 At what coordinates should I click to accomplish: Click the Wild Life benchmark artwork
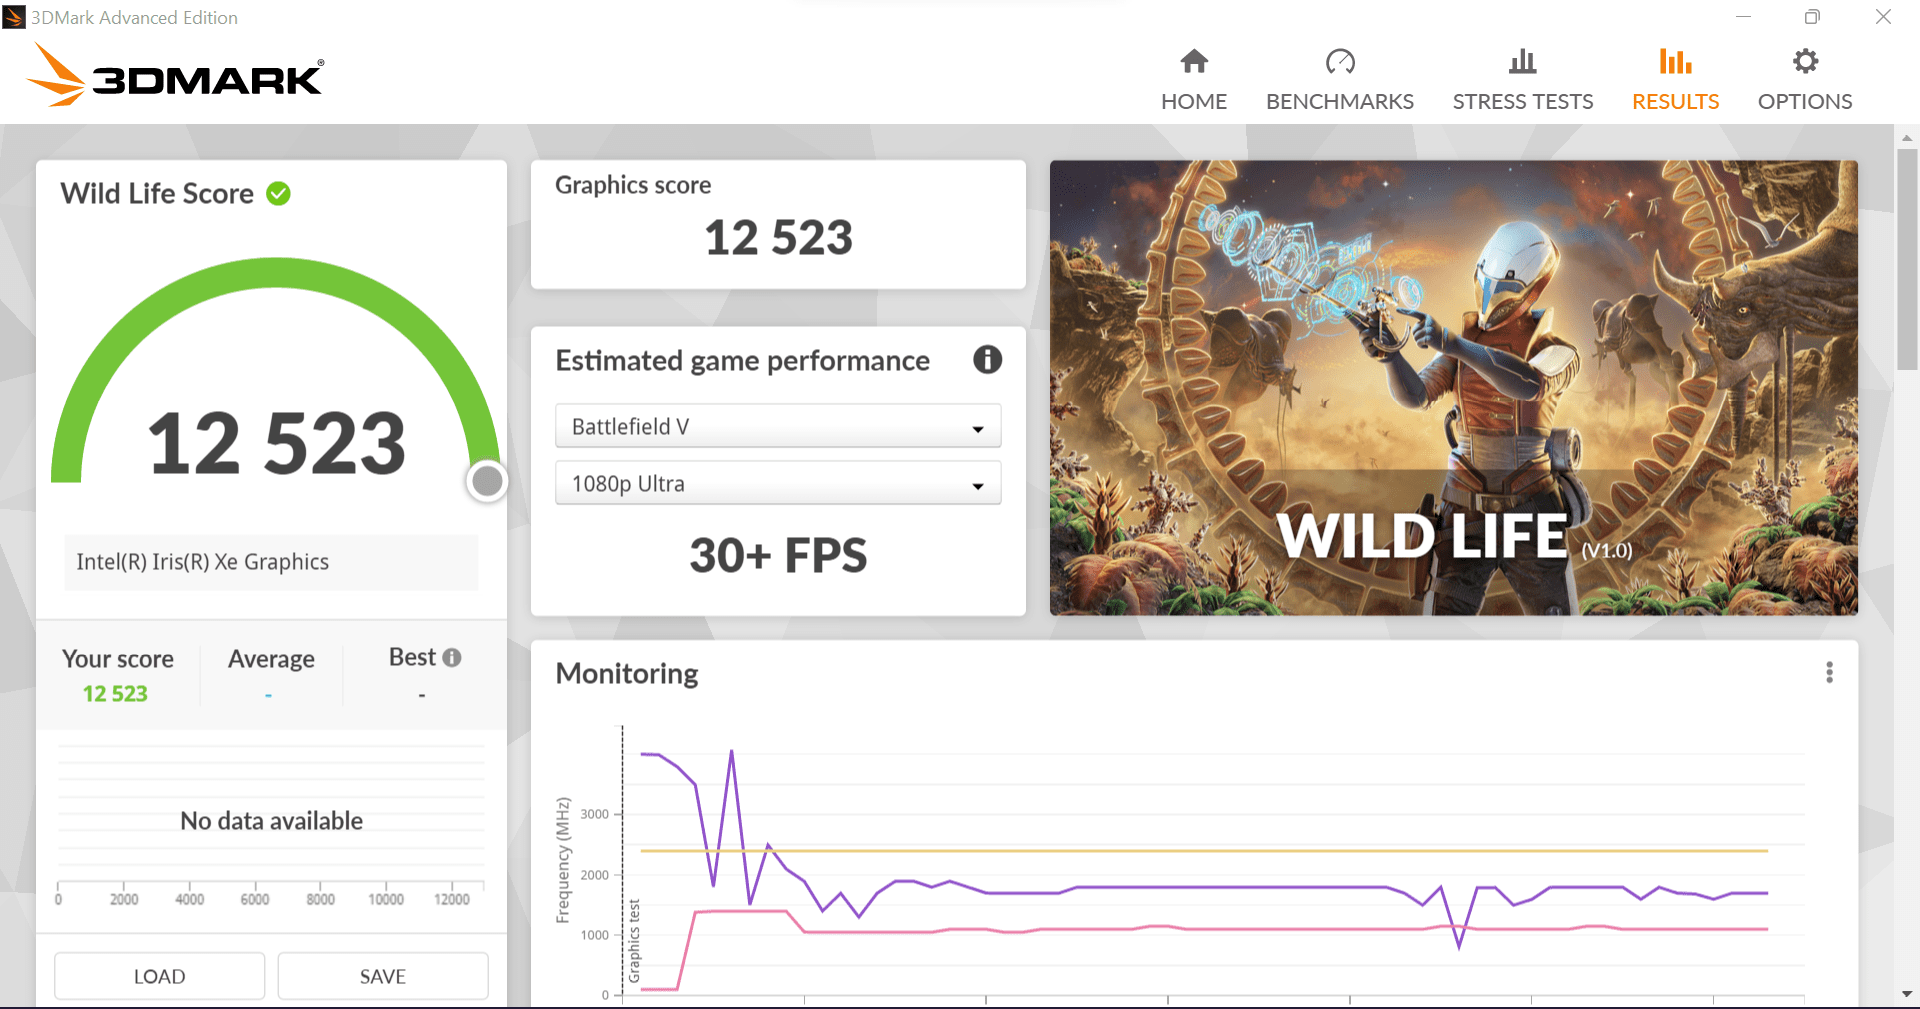click(x=1453, y=388)
